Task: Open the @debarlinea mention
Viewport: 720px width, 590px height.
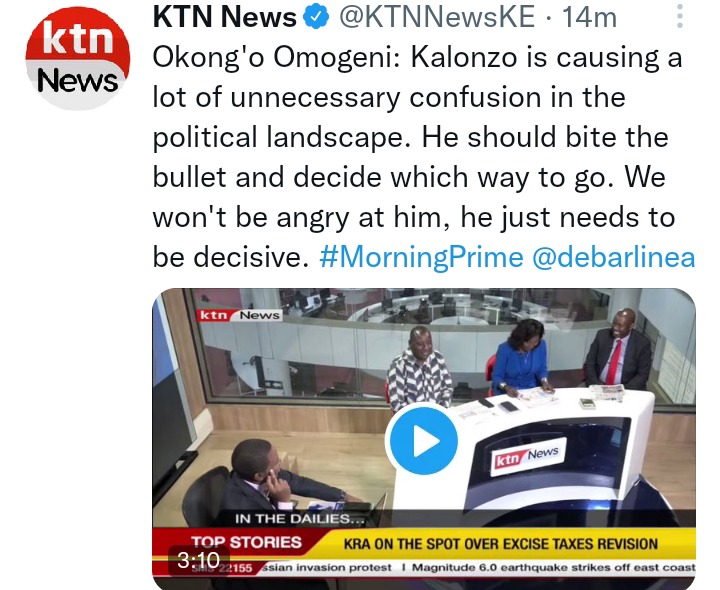Action: coord(614,257)
